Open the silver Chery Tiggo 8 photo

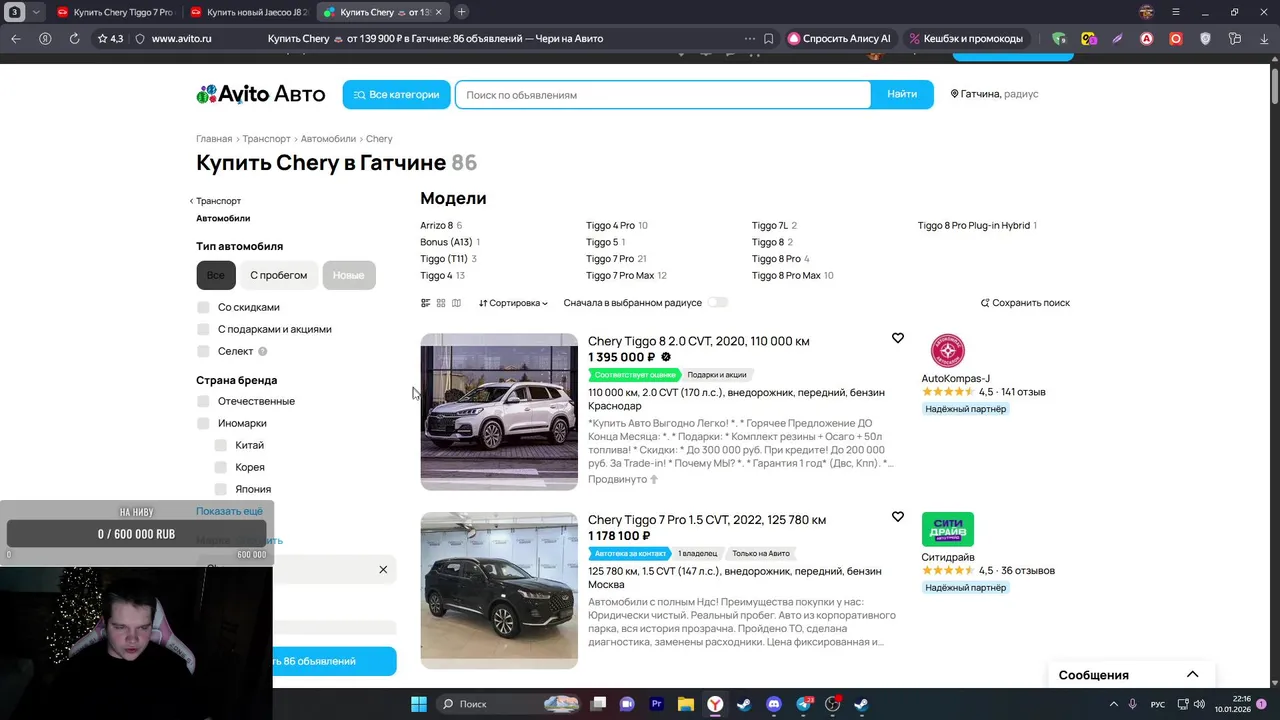(499, 412)
